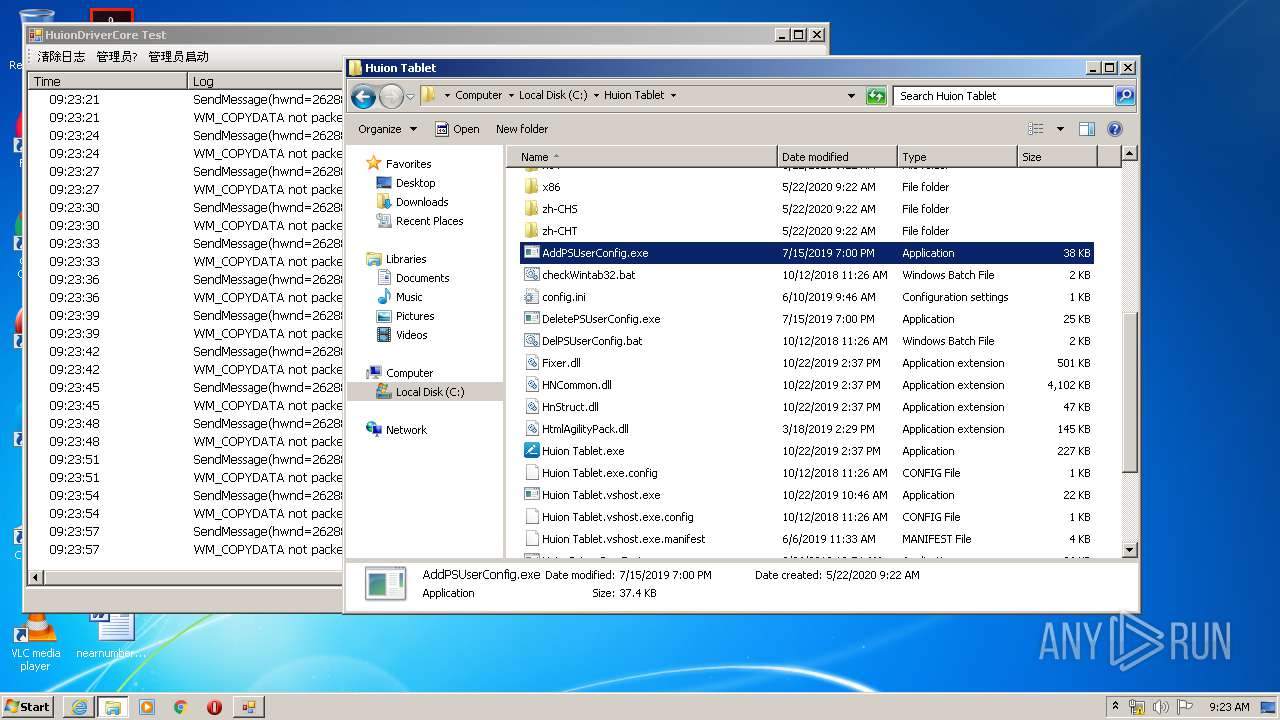The width and height of the screenshot is (1280, 720).
Task: Open Downloads under Favorites
Action: [x=421, y=202]
